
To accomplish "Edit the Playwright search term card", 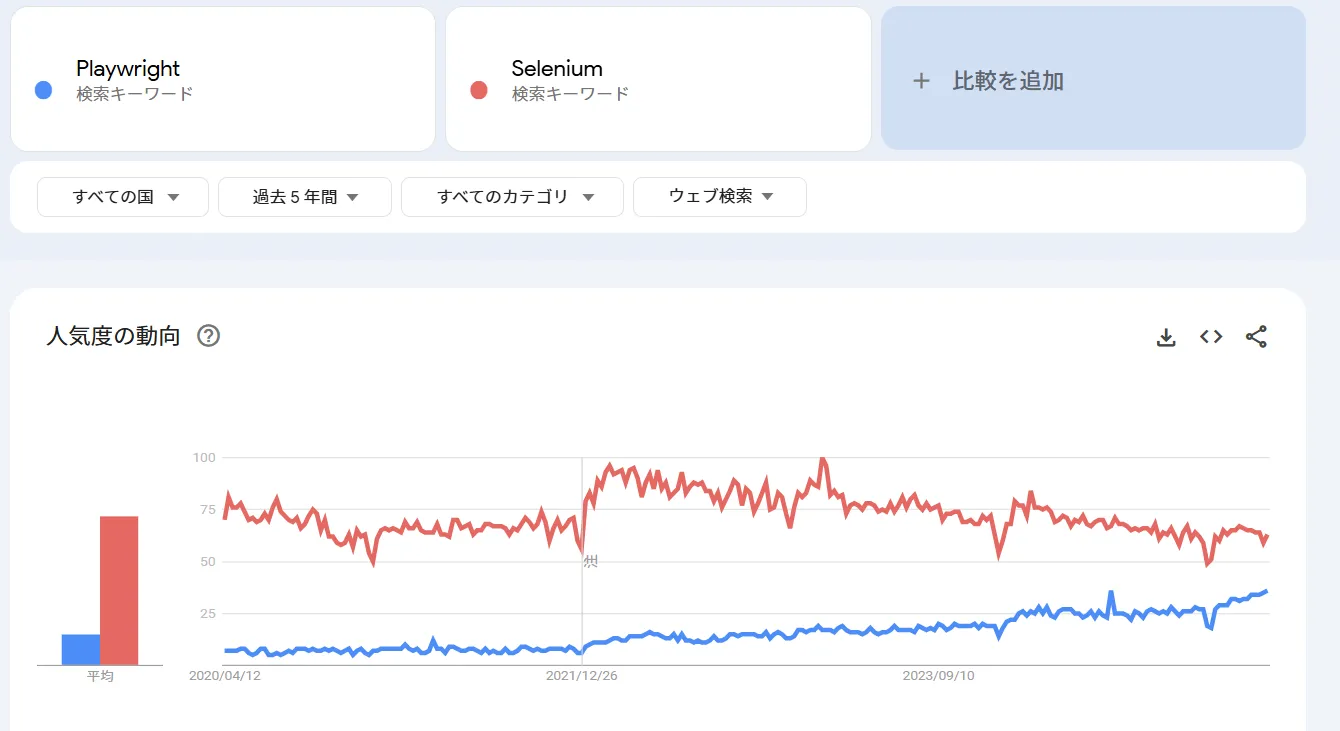I will pos(223,79).
